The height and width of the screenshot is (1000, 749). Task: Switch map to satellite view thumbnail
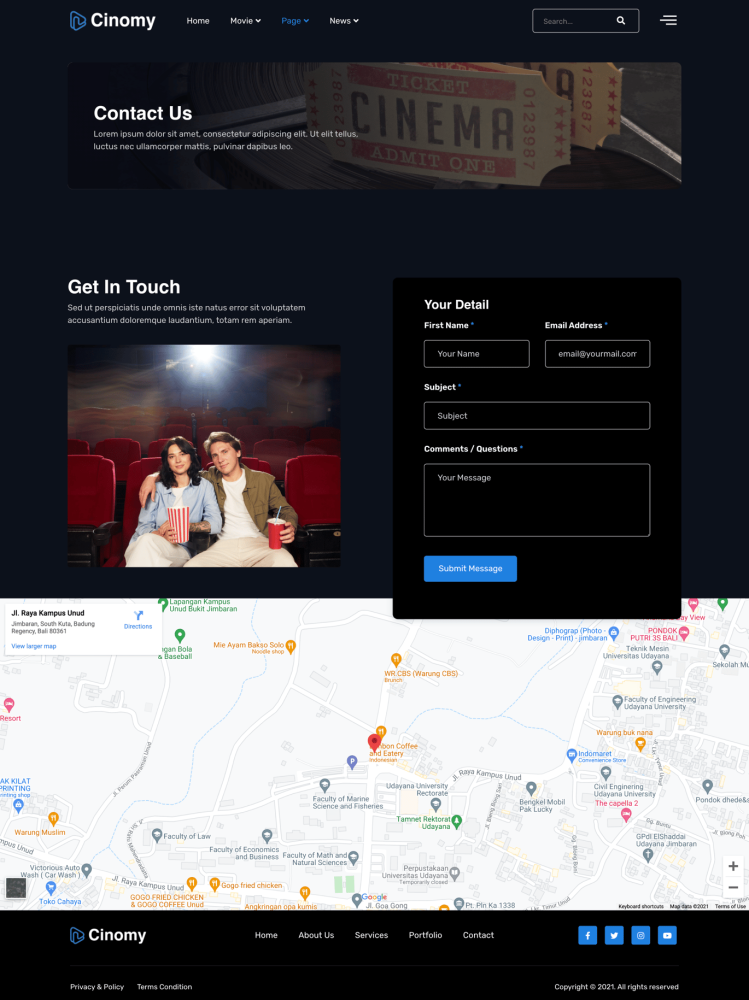[x=16, y=888]
